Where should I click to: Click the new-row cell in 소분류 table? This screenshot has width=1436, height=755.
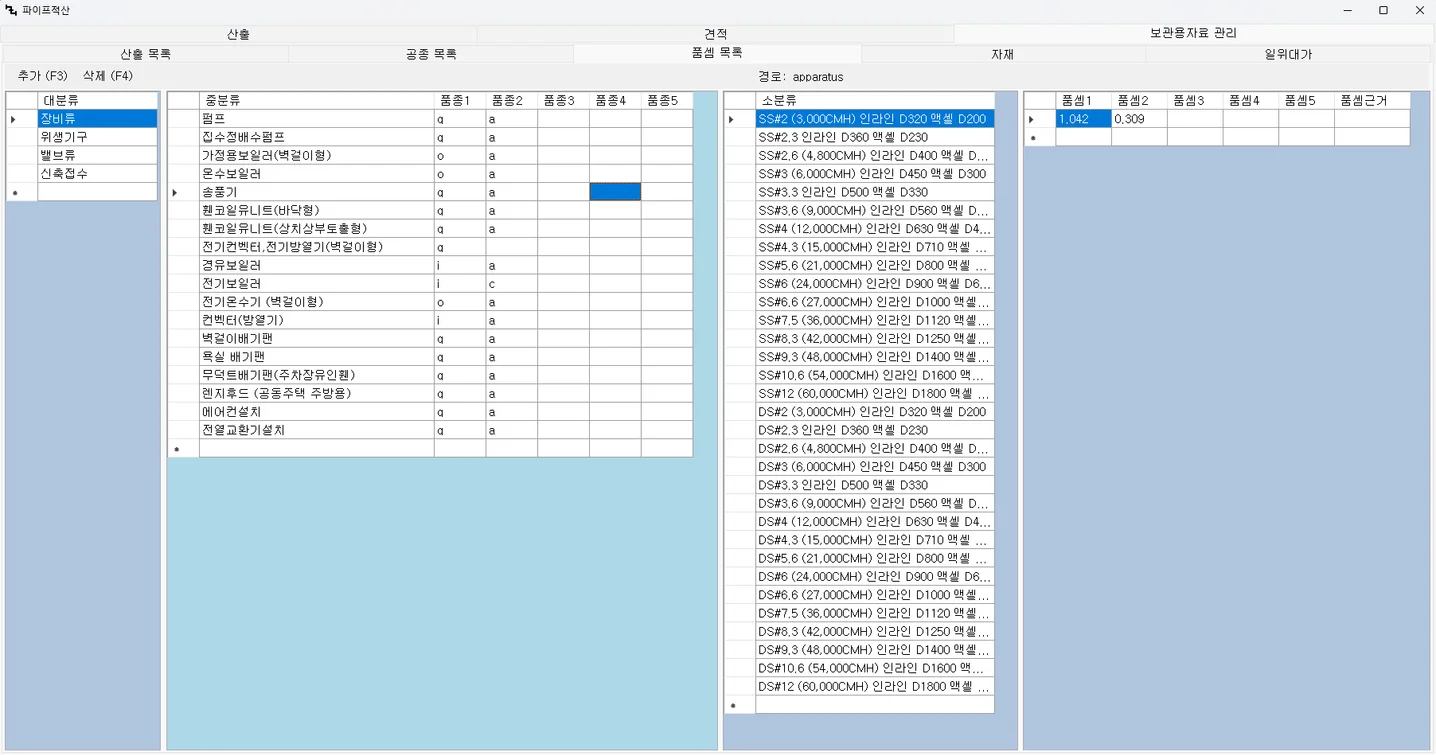[x=874, y=705]
